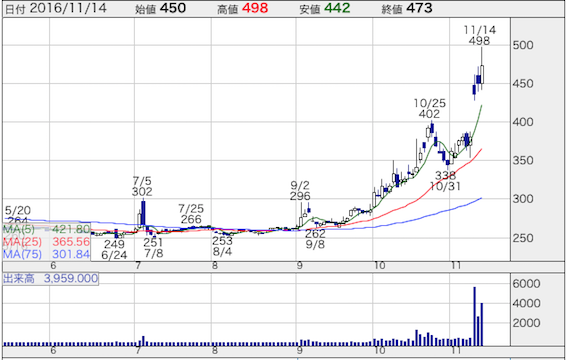Click the 400 price axis label
Image resolution: width=567 pixels, height=360 pixels.
523,122
